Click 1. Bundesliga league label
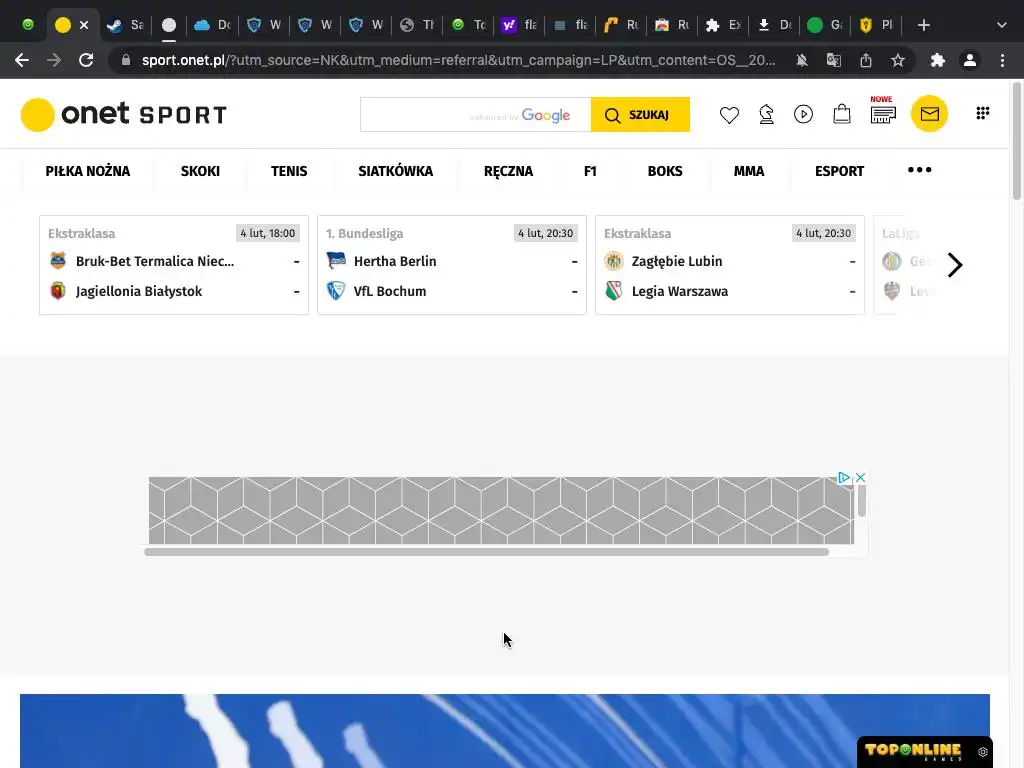Image resolution: width=1024 pixels, height=768 pixels. coord(364,233)
